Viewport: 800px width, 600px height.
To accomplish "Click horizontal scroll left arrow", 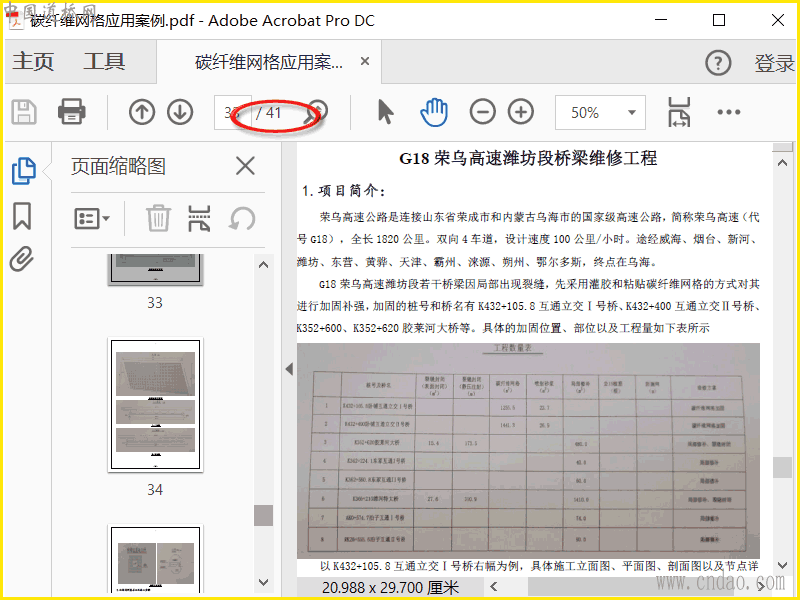I will tap(493, 587).
